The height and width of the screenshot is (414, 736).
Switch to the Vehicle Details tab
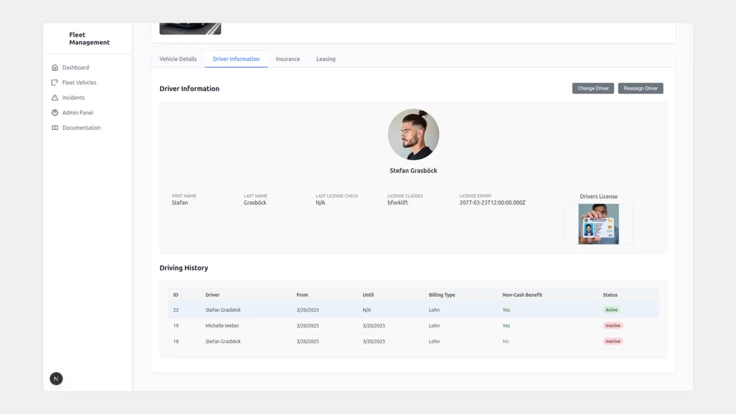click(x=178, y=59)
